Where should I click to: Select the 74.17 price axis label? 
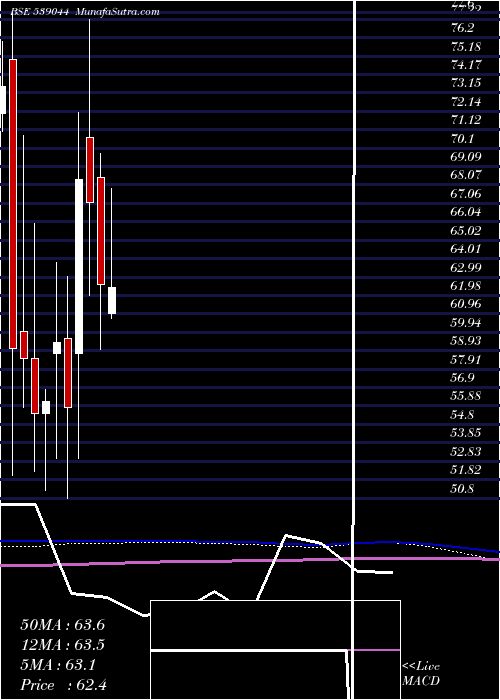click(x=467, y=65)
